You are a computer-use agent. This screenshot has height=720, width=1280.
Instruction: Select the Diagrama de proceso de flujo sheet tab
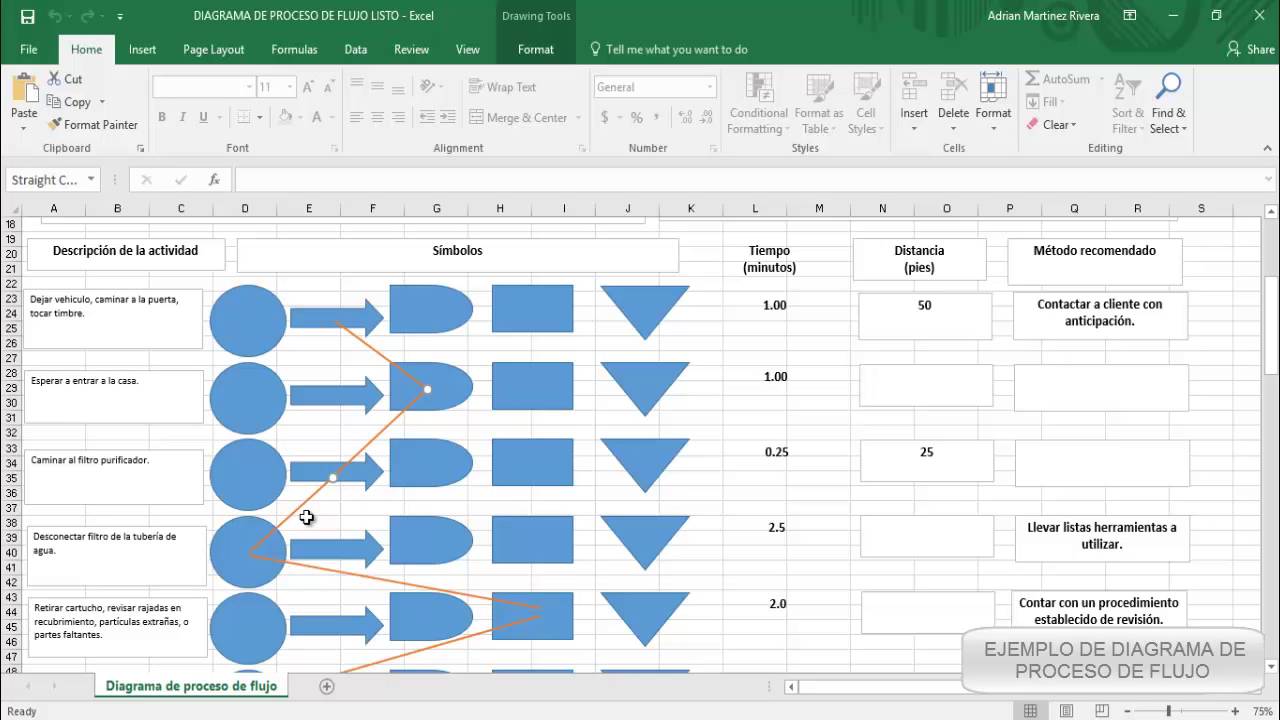(x=191, y=686)
